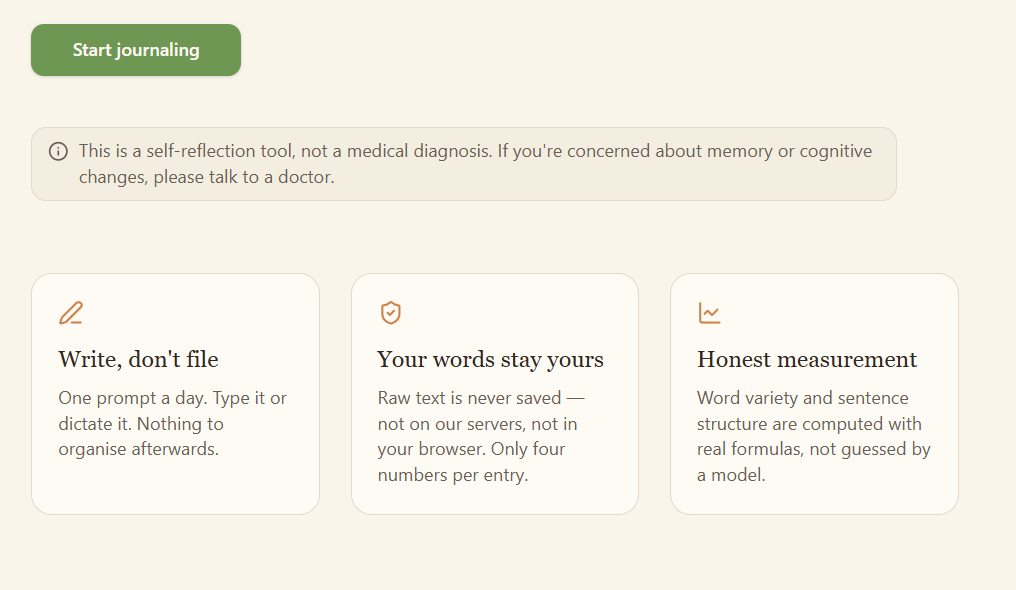Select the "Honest measurement" heading
1016x590 pixels.
click(807, 359)
